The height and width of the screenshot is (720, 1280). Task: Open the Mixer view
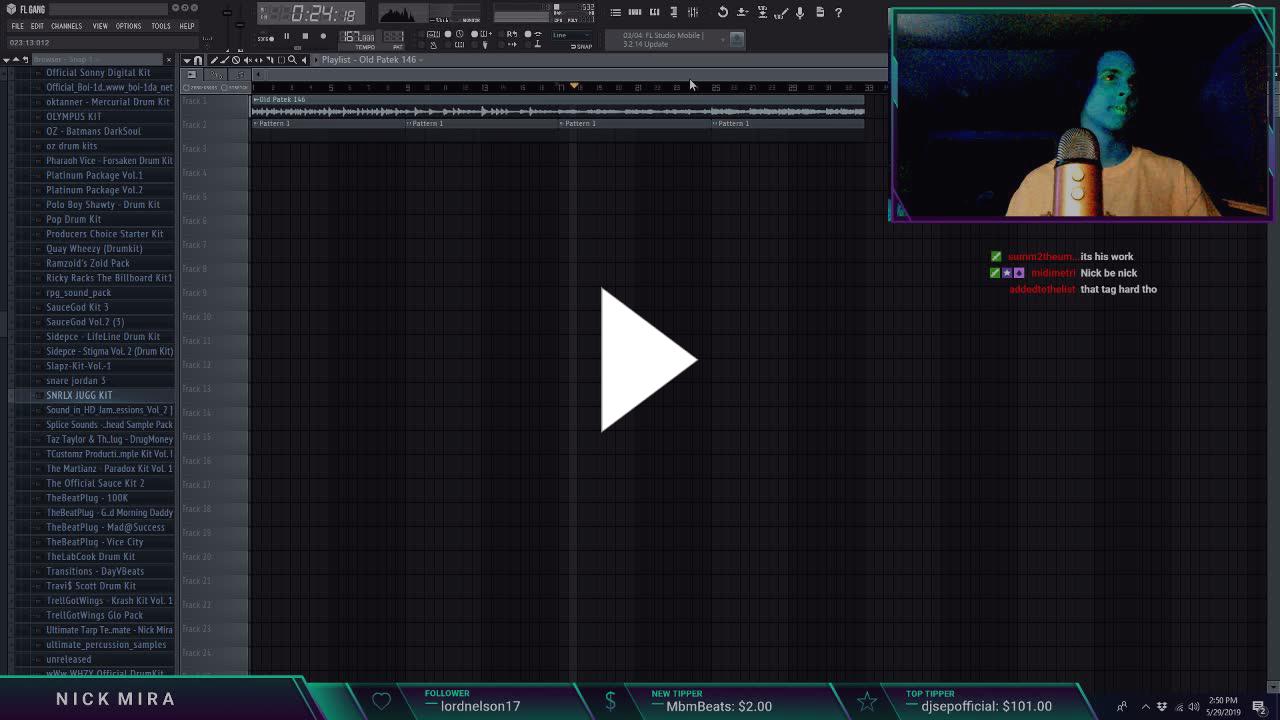point(692,12)
